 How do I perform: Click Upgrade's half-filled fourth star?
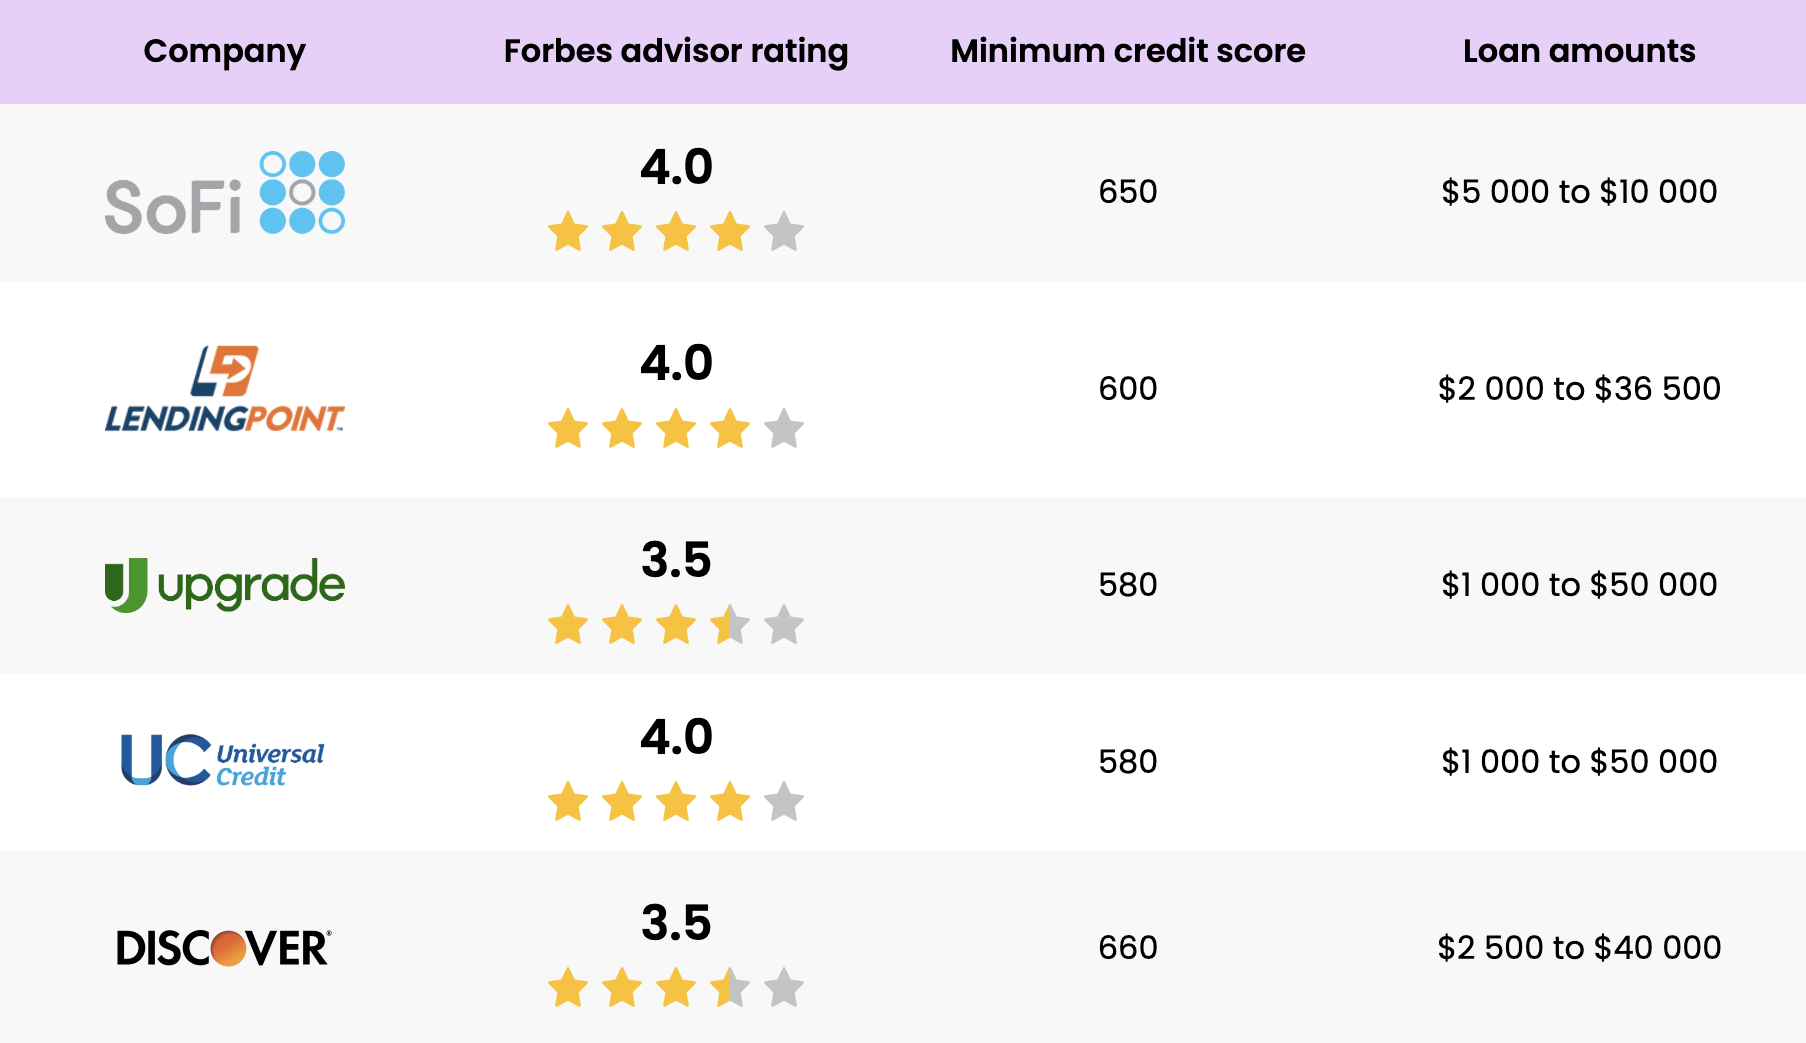[x=730, y=625]
